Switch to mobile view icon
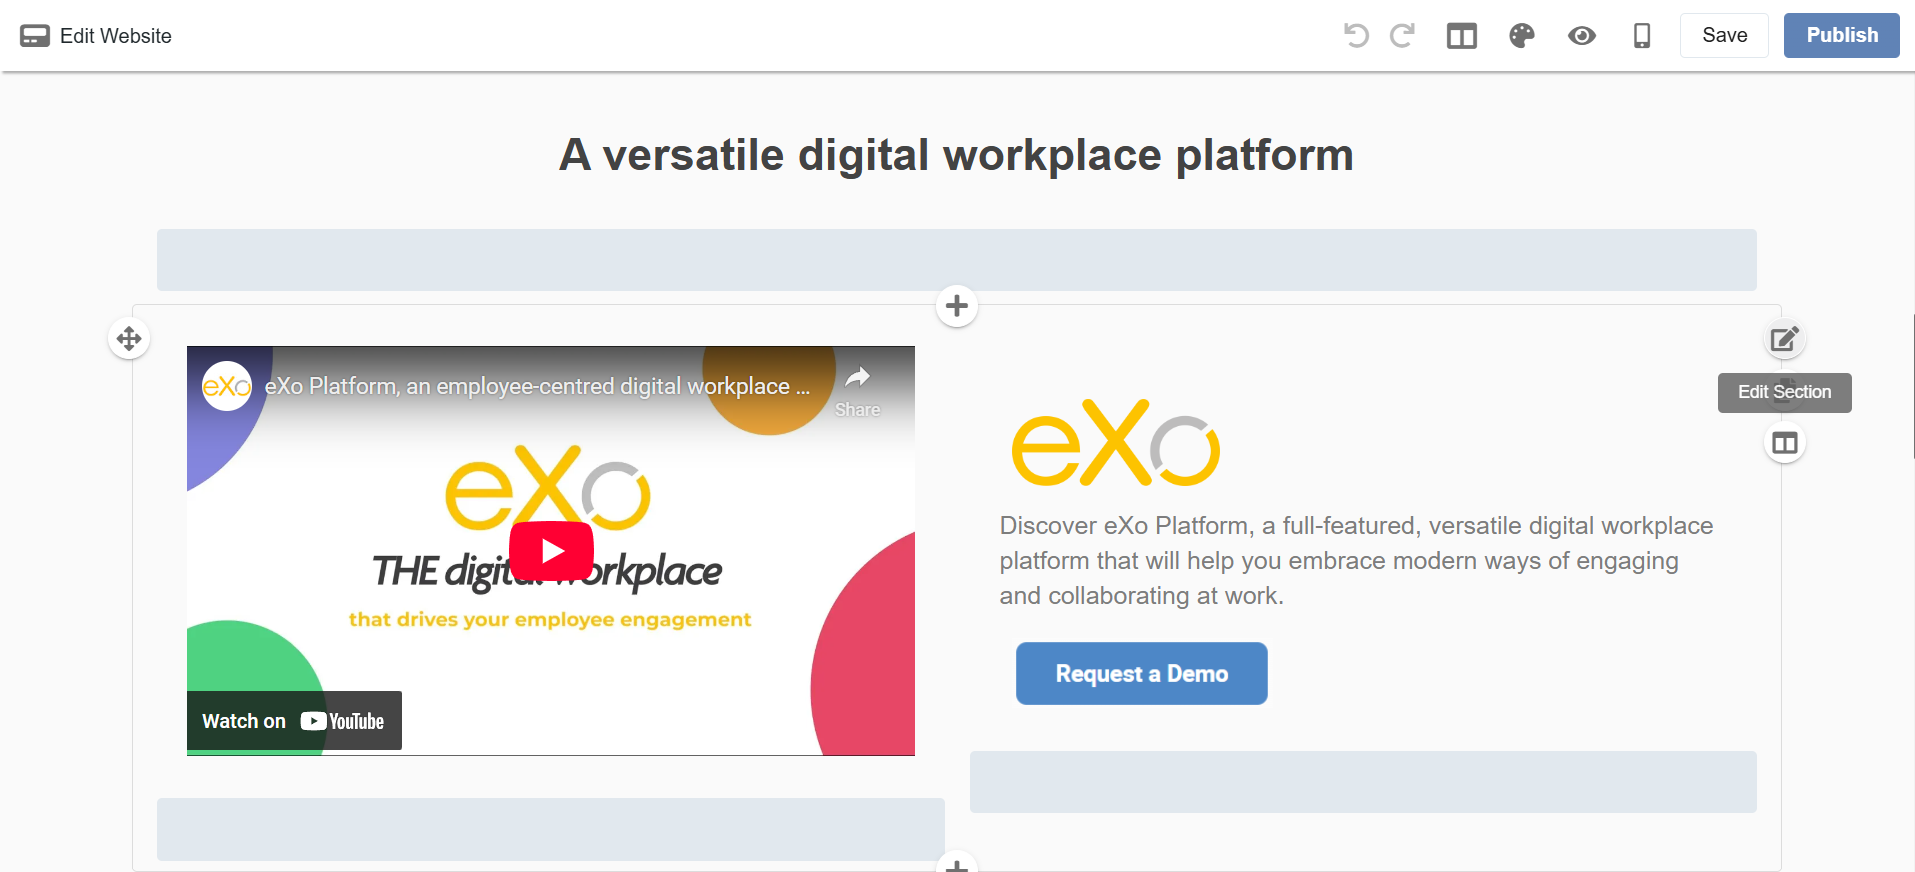This screenshot has height=872, width=1915. (x=1641, y=36)
